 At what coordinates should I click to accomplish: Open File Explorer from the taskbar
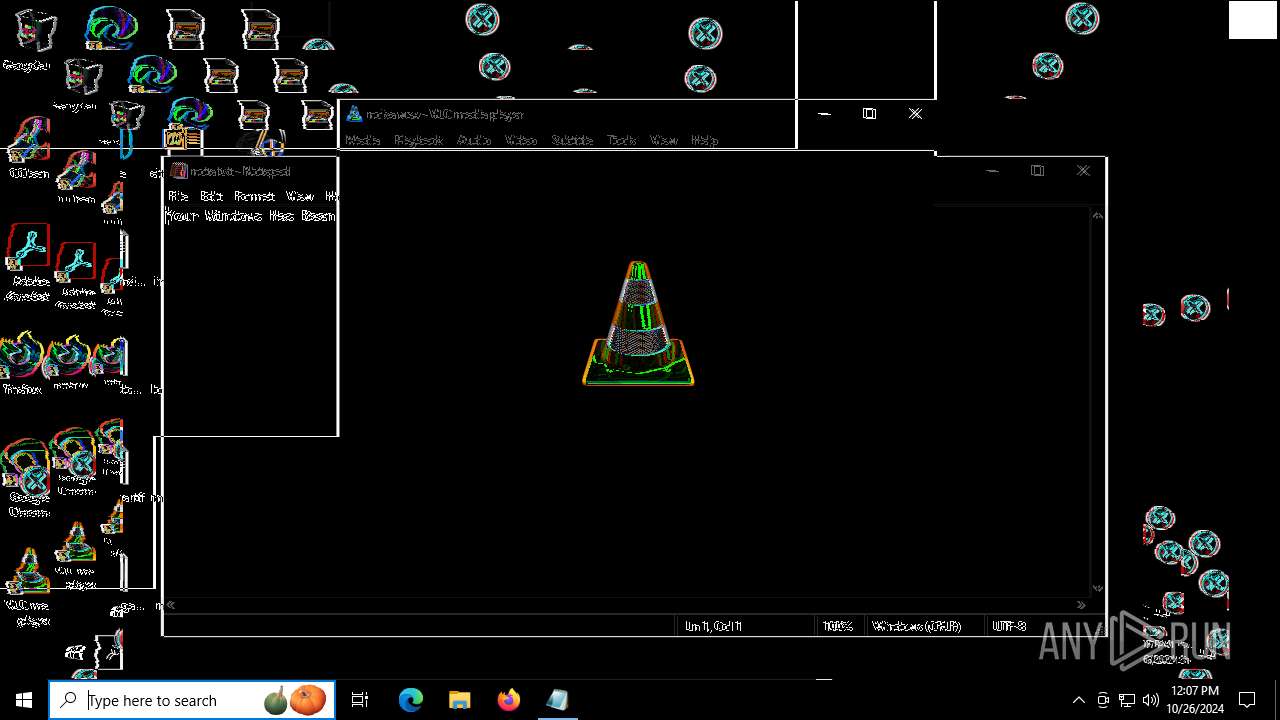pos(459,700)
